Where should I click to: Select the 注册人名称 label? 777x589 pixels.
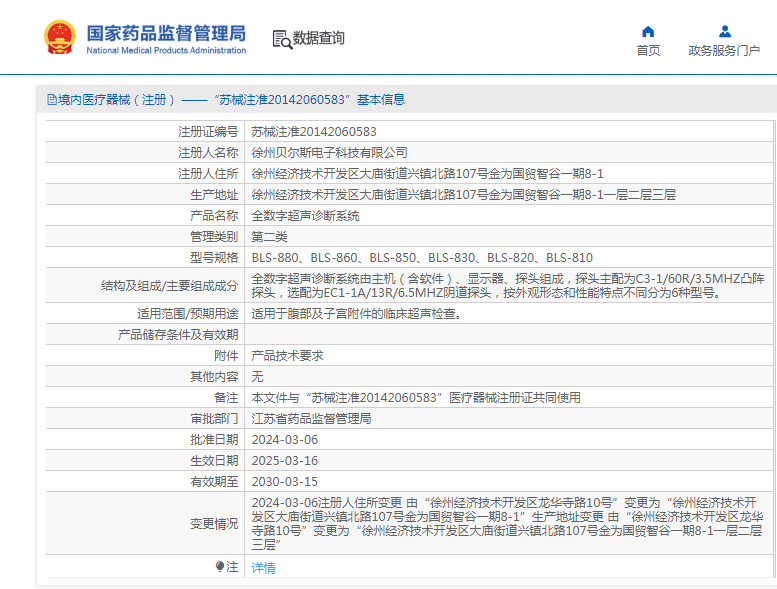pyautogui.click(x=208, y=153)
